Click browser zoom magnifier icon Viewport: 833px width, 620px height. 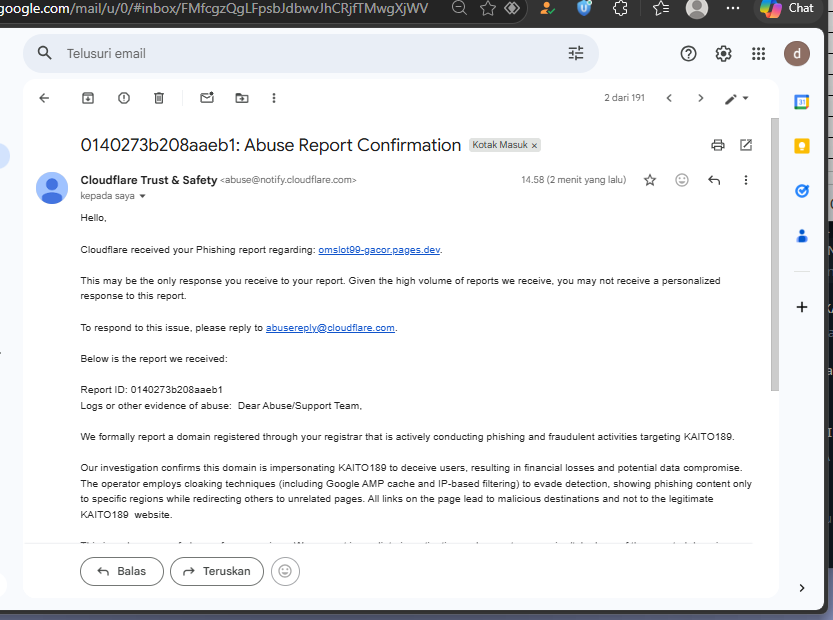click(x=459, y=8)
